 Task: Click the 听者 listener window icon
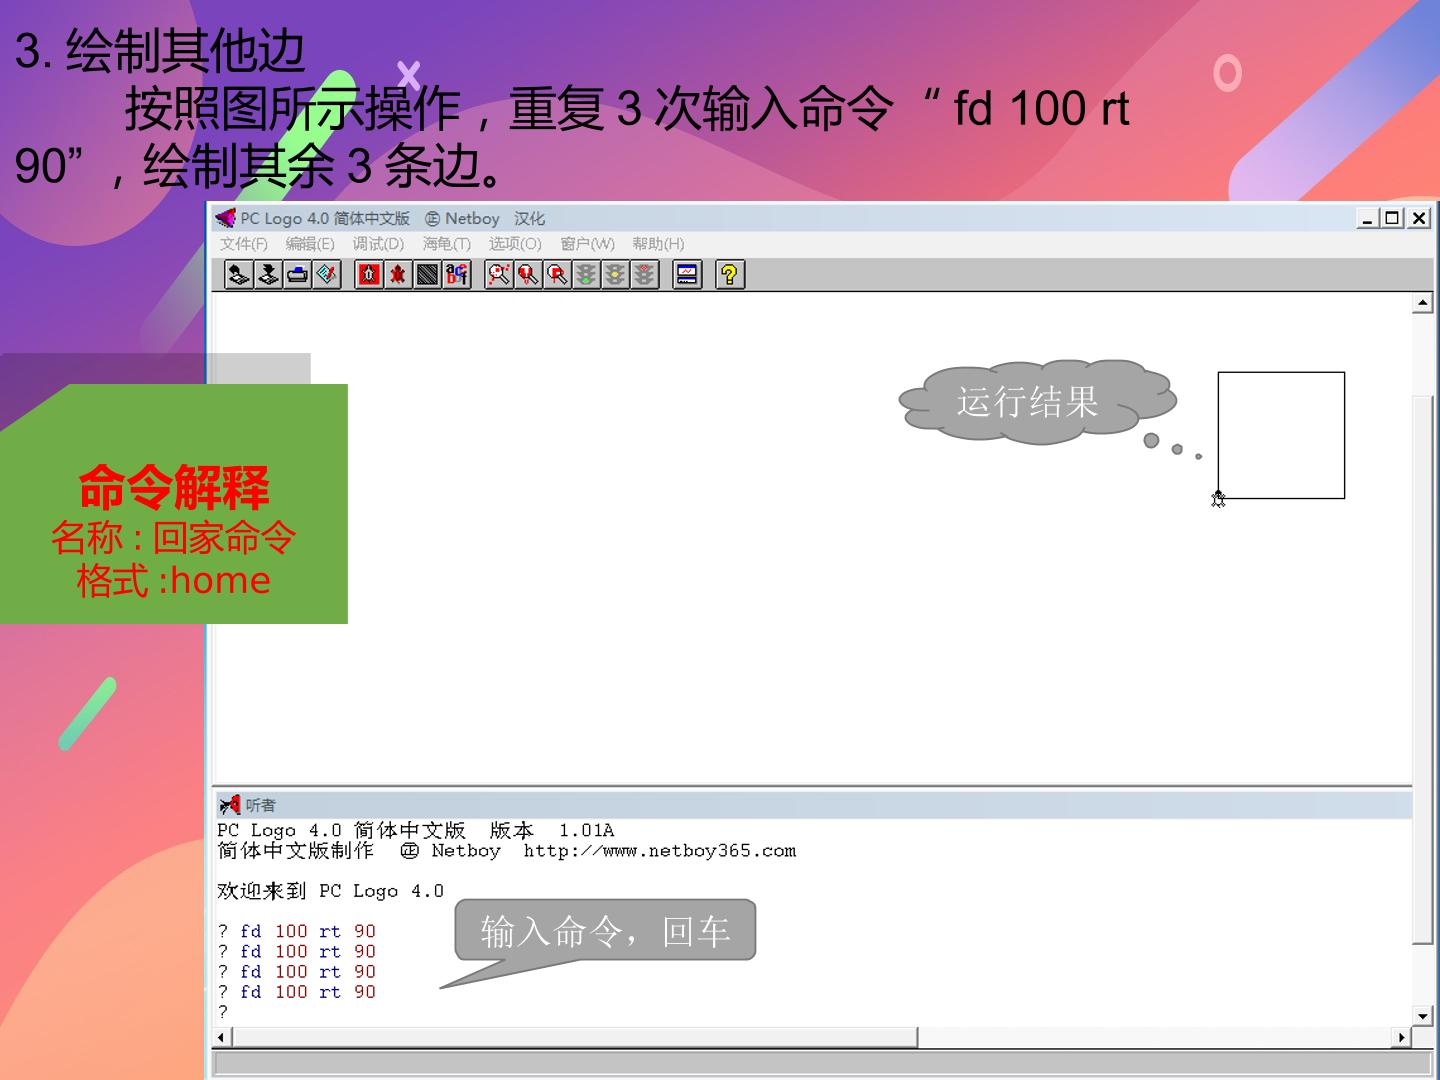[x=230, y=805]
